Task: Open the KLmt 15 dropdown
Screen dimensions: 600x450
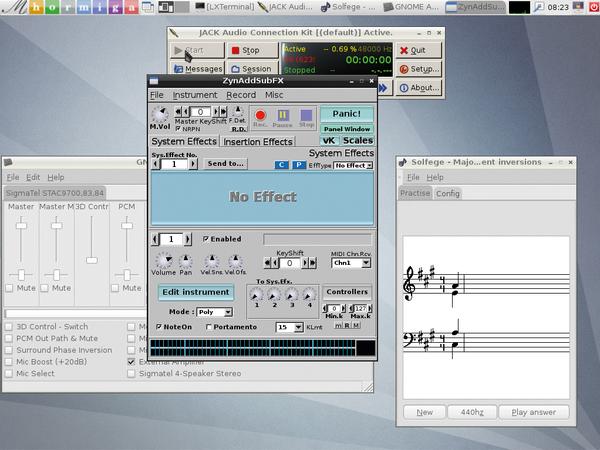Action: pyautogui.click(x=290, y=327)
